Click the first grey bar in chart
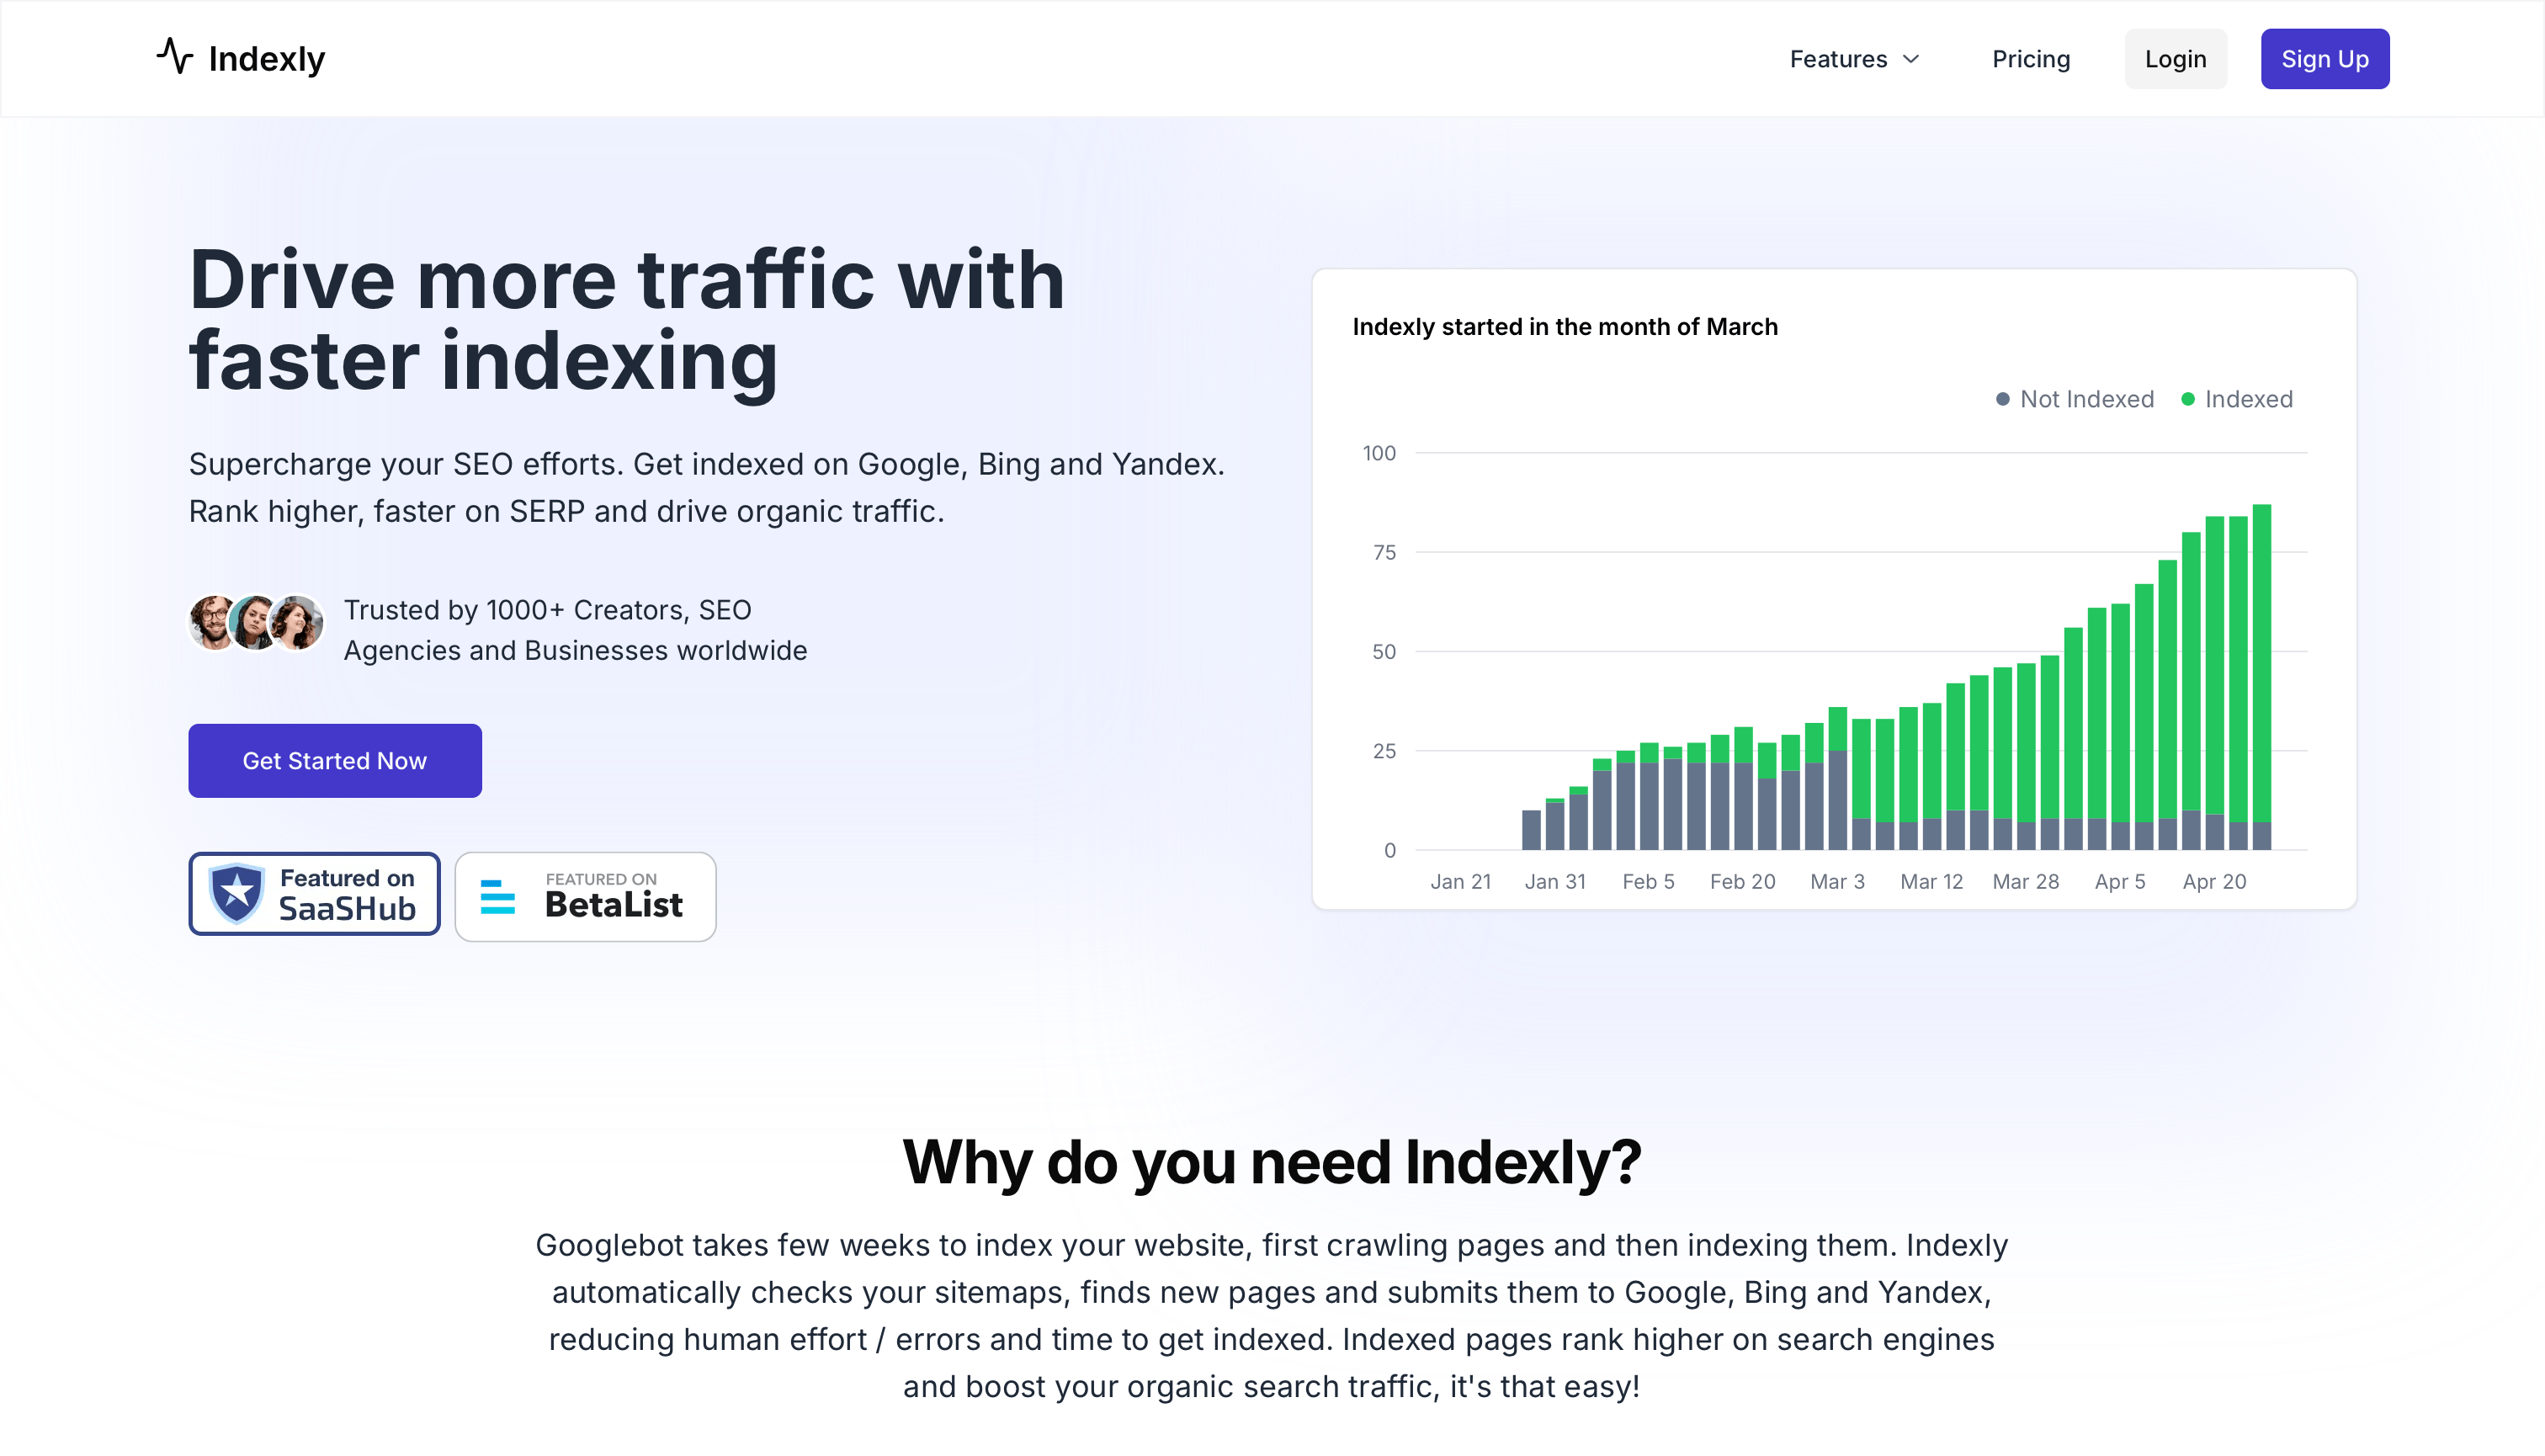Image resolution: width=2545 pixels, height=1456 pixels. [x=1530, y=830]
